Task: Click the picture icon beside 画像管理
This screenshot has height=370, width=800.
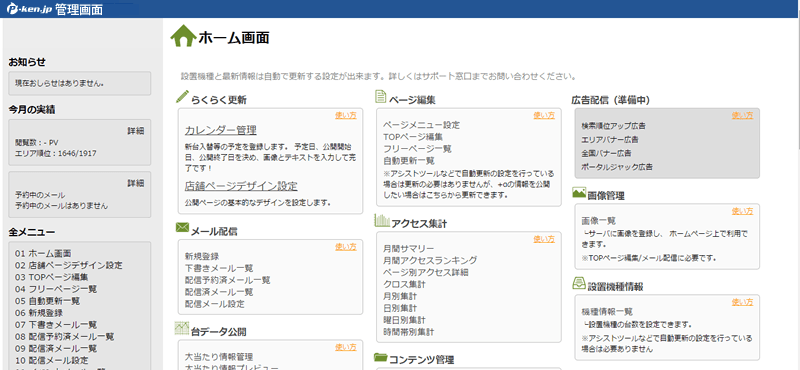Action: [579, 192]
